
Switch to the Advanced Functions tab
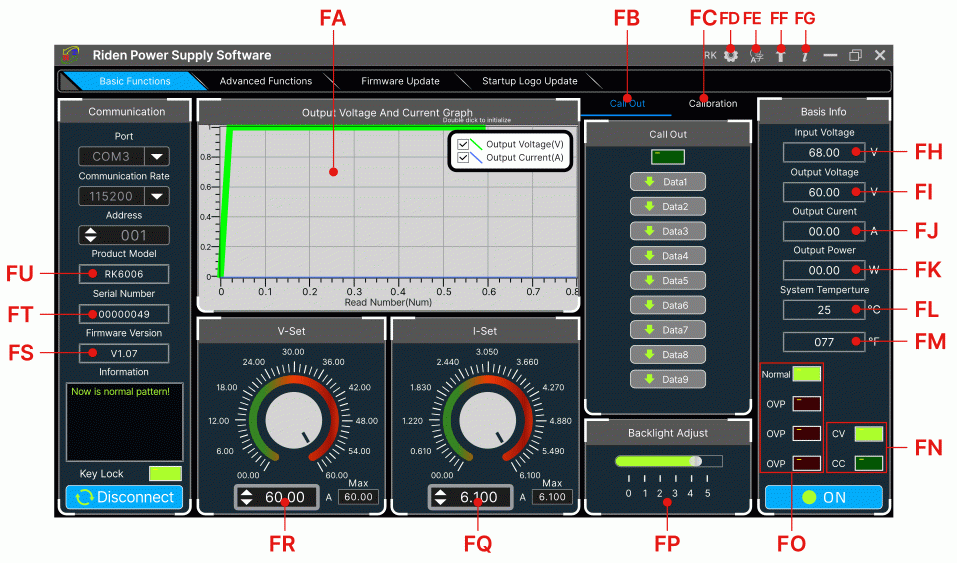(x=265, y=81)
